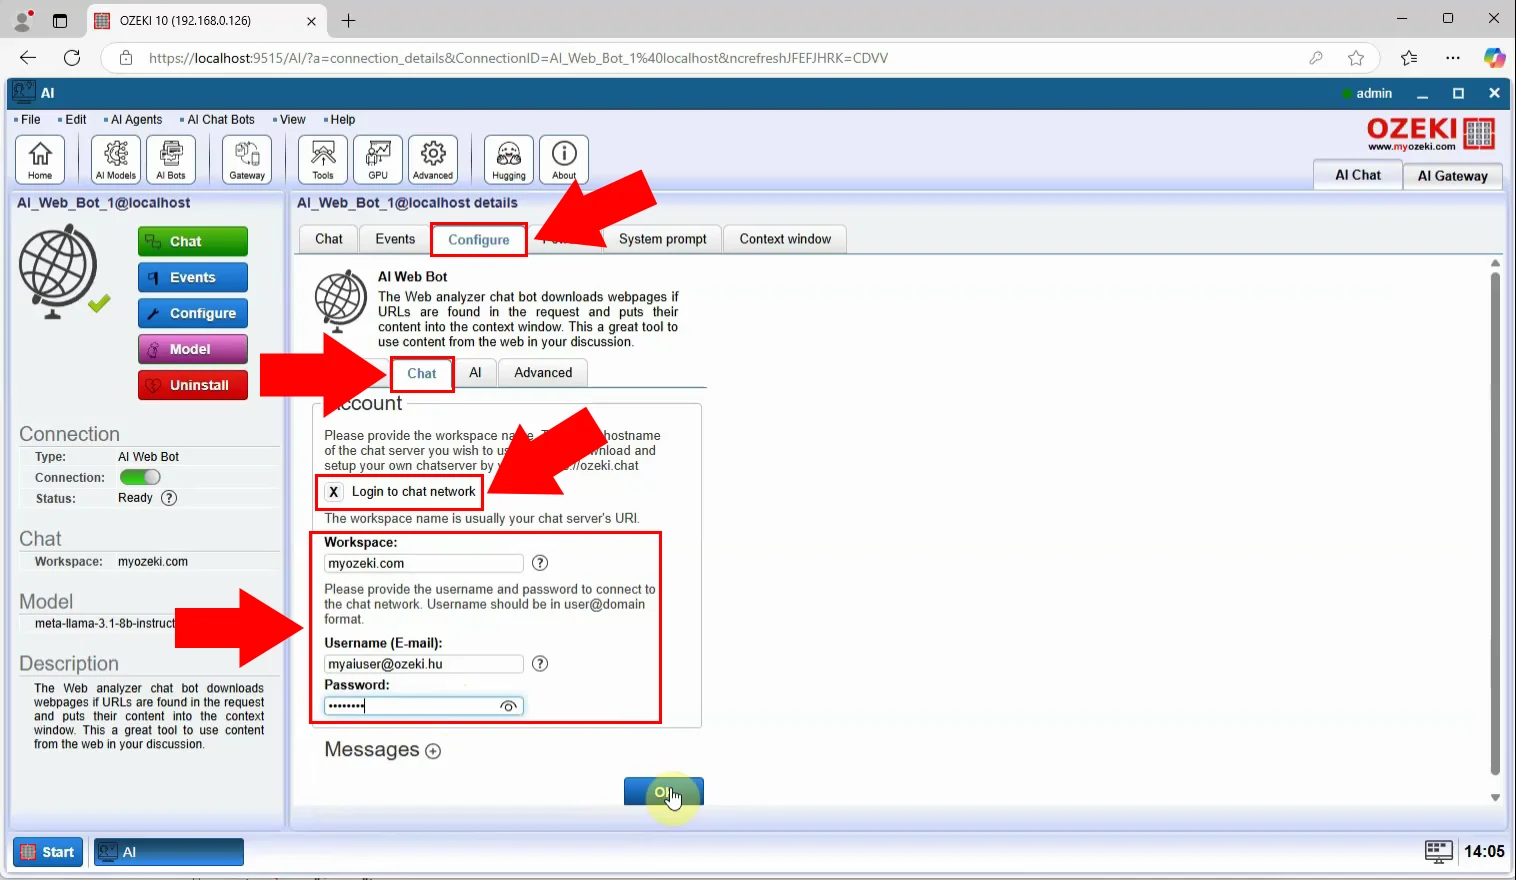Click the meta-llama-3.1-8b-instruct model name

point(105,623)
